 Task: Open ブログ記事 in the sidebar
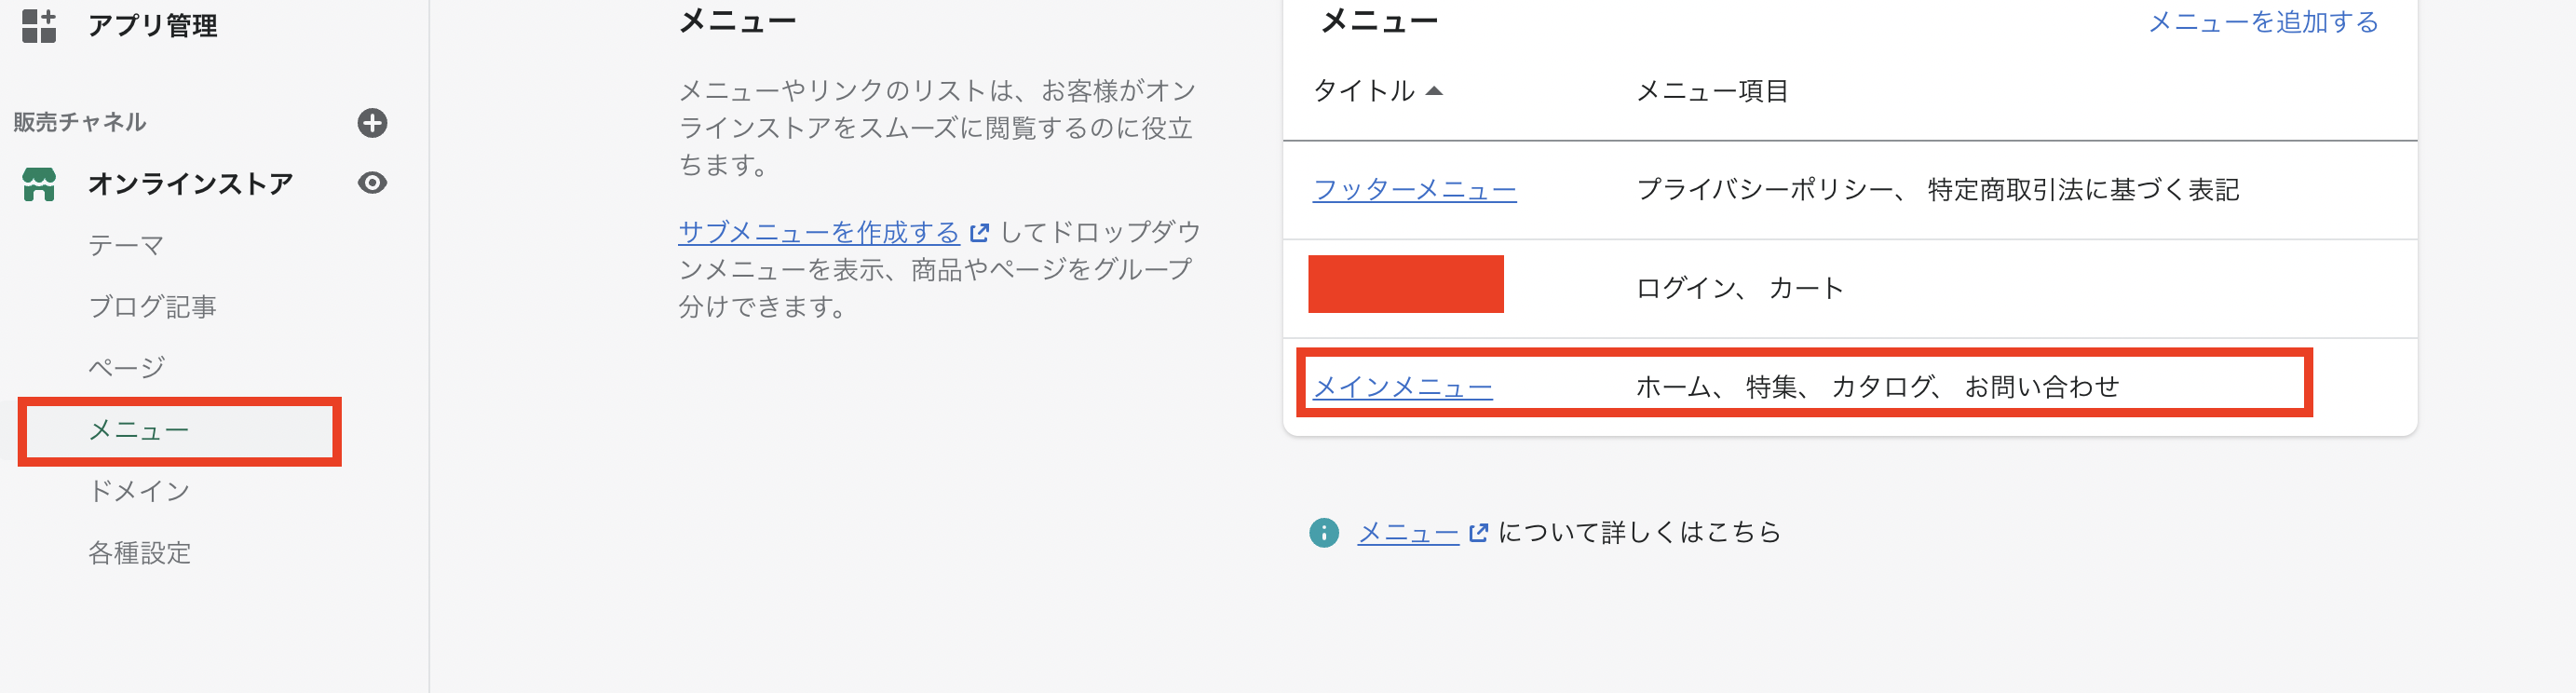tap(152, 307)
